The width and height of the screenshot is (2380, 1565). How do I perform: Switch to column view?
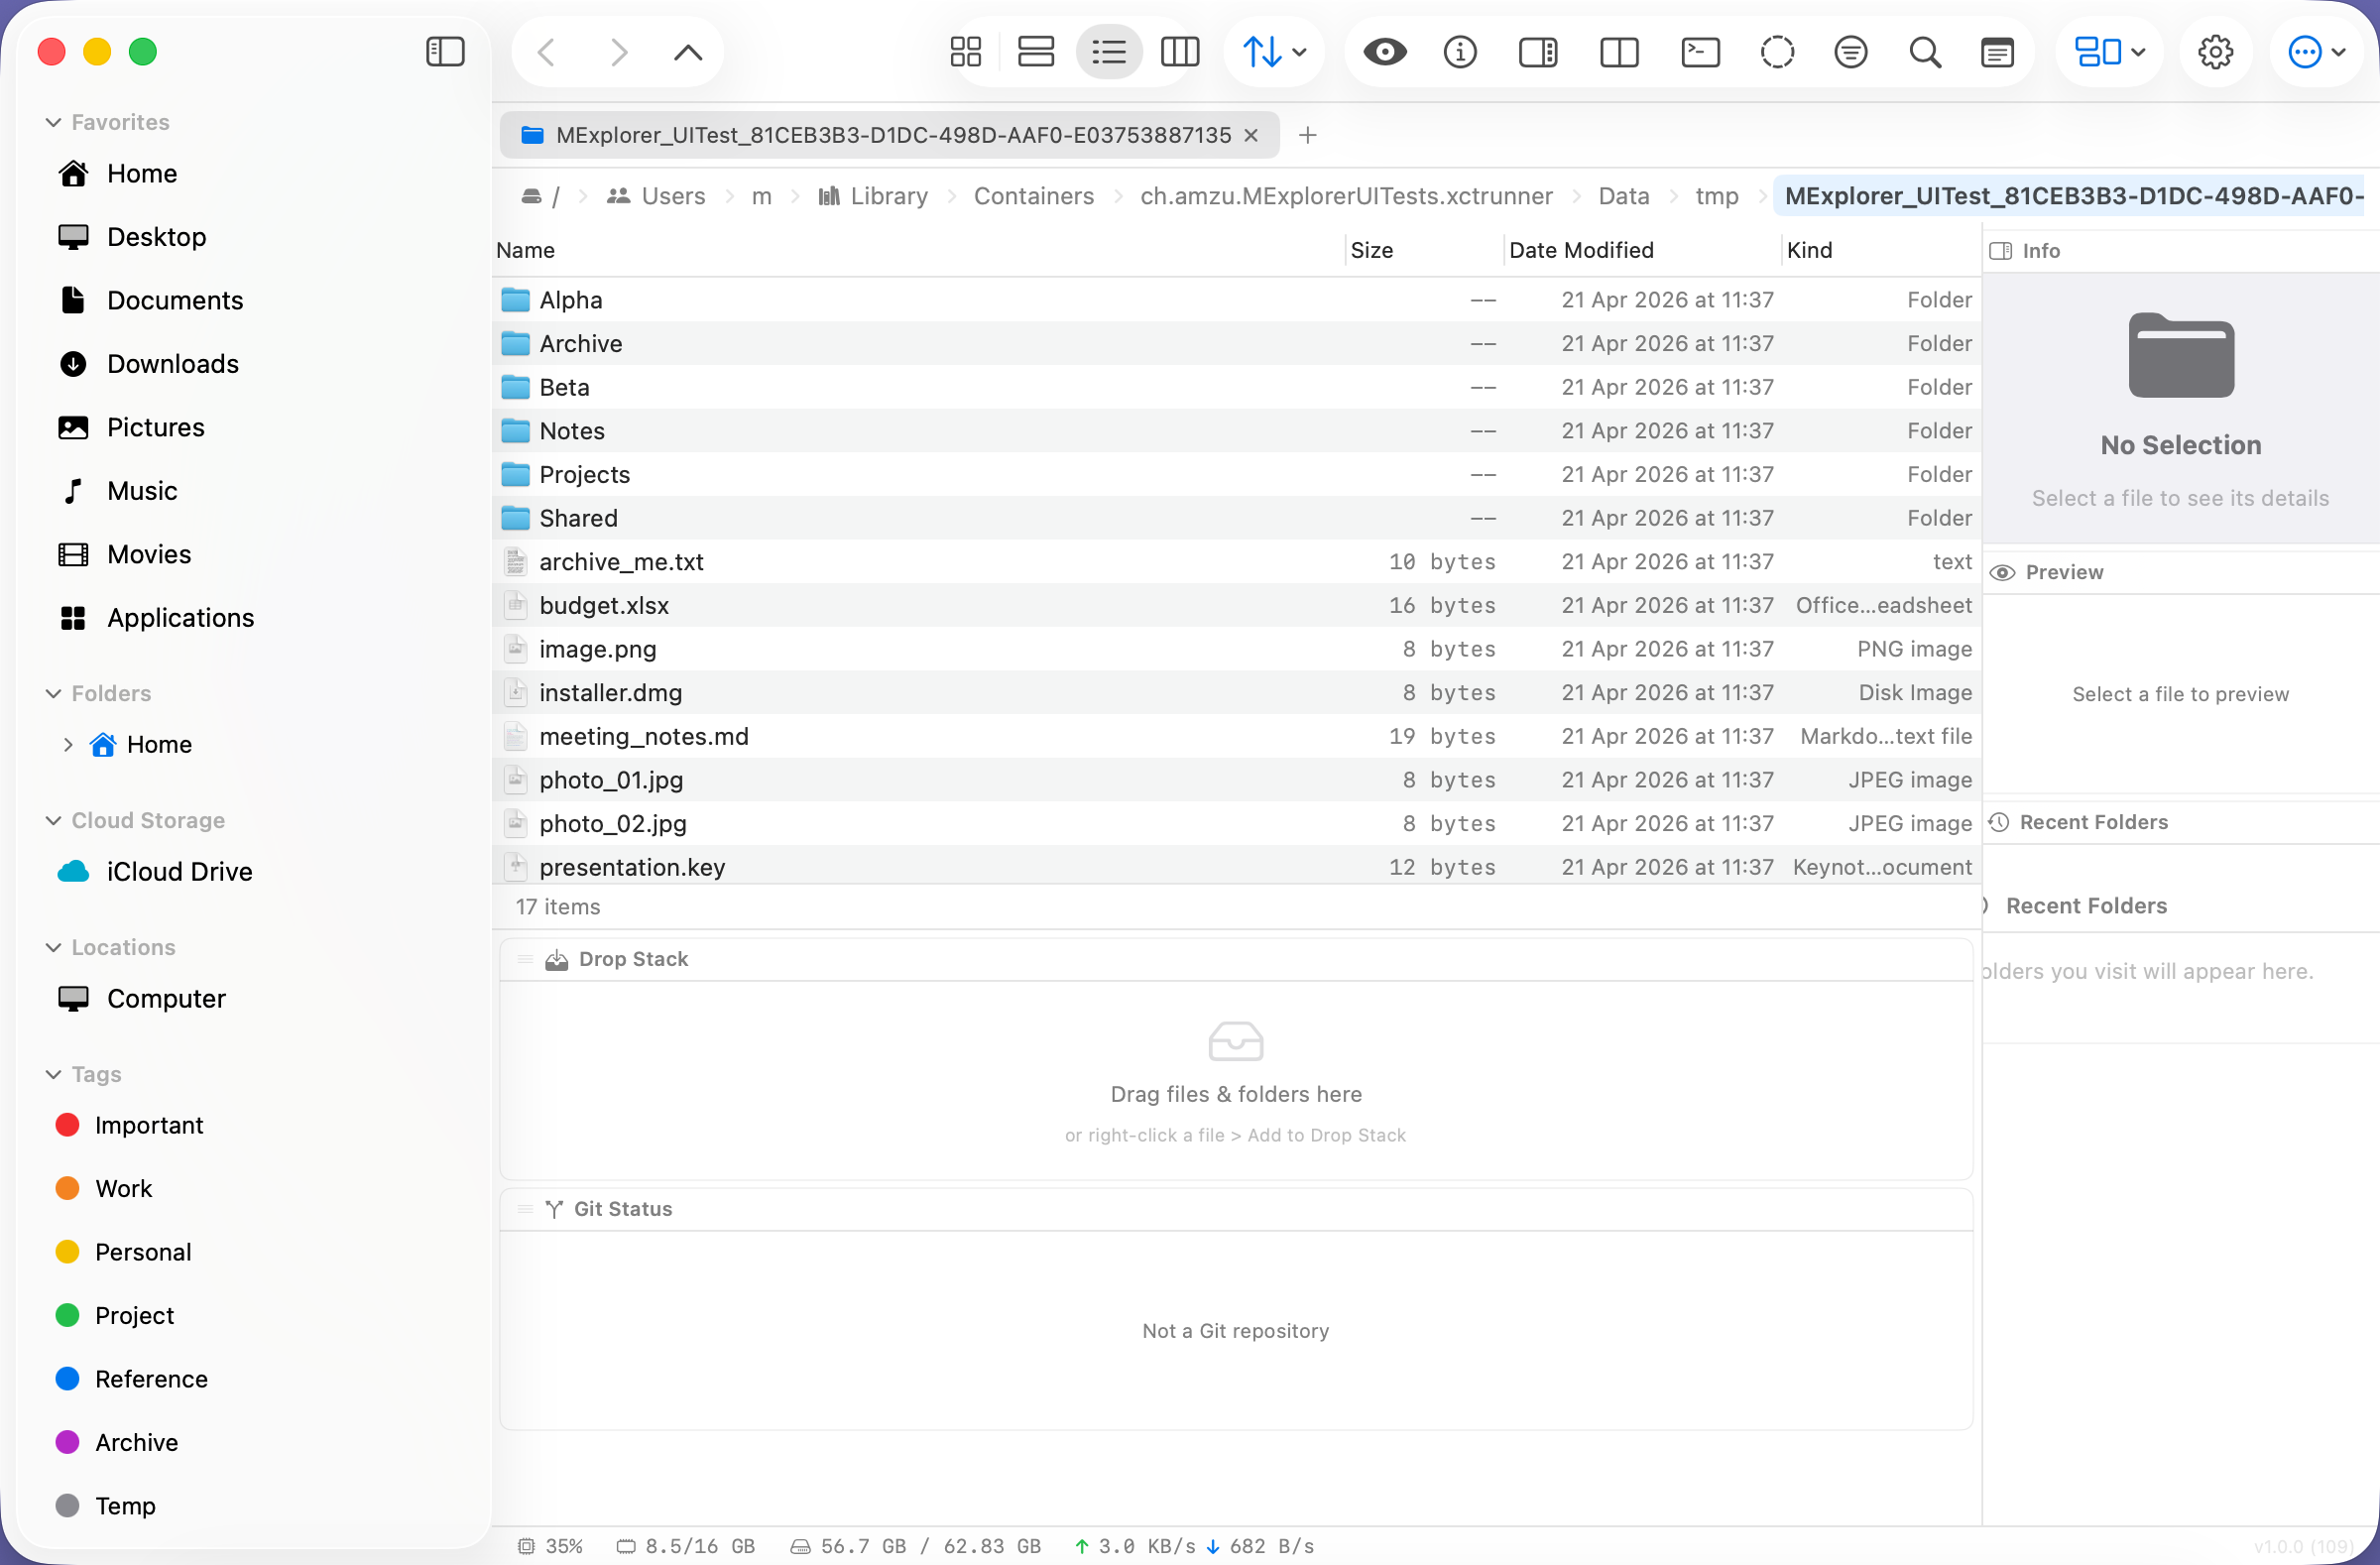pyautogui.click(x=1180, y=51)
